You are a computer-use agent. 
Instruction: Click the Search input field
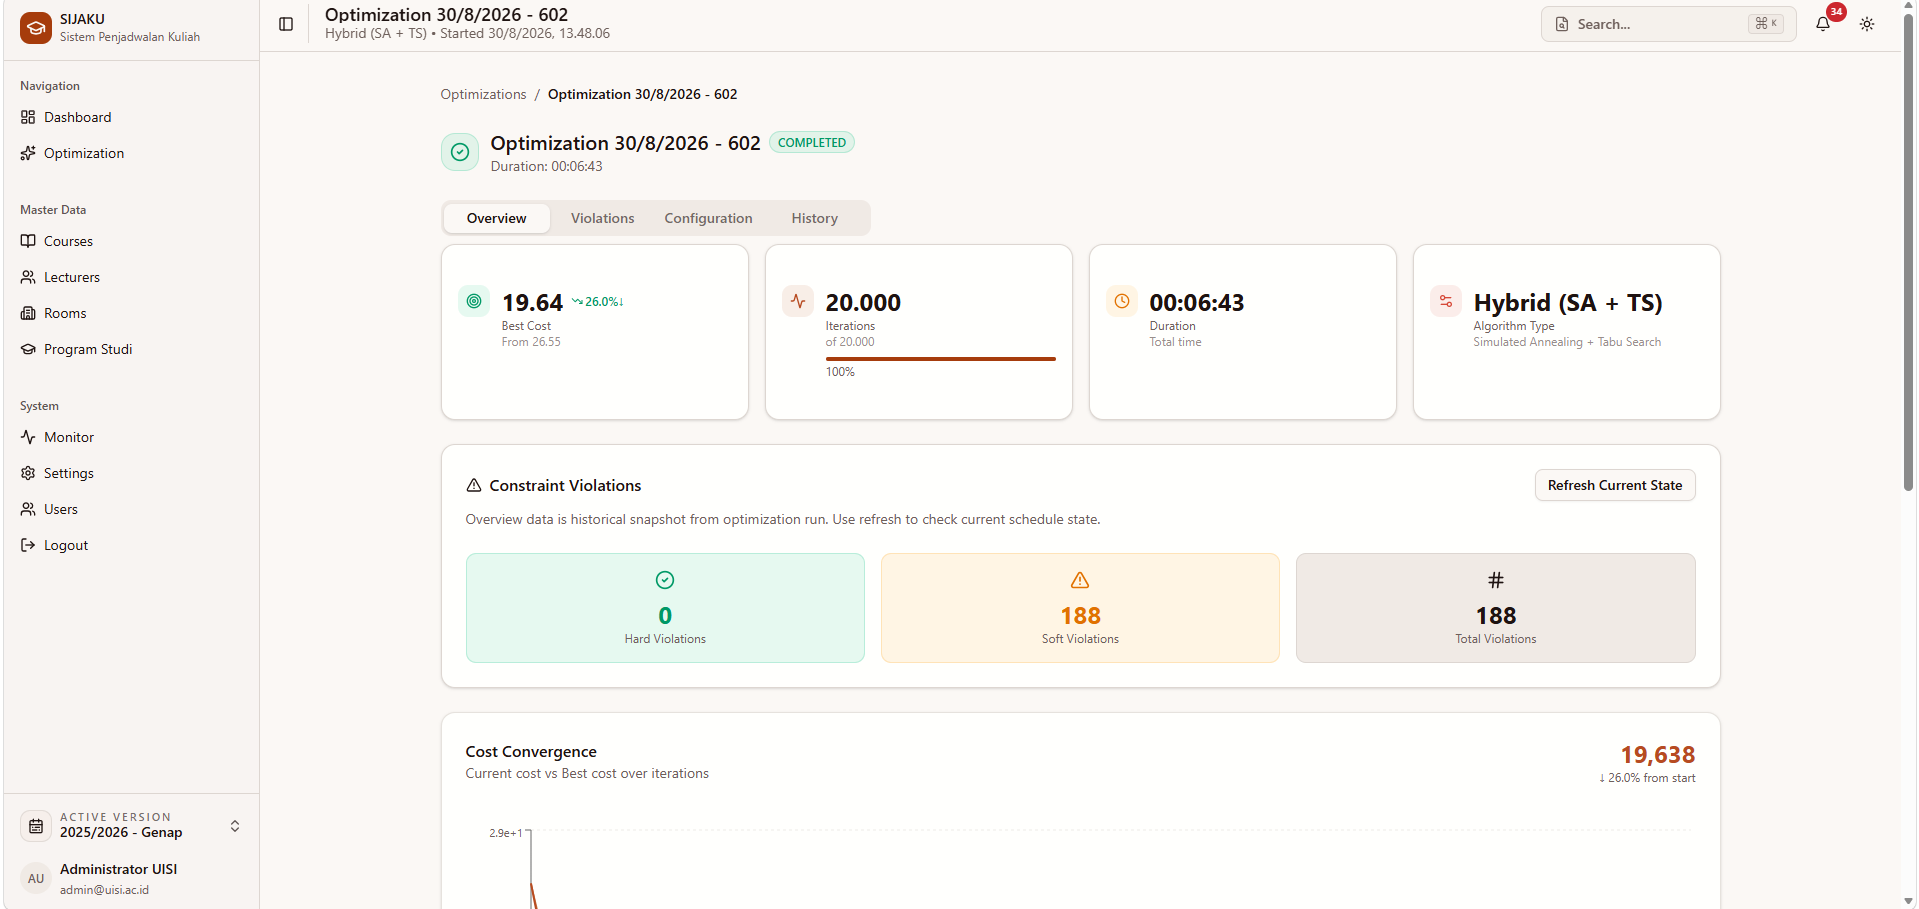click(x=1668, y=24)
